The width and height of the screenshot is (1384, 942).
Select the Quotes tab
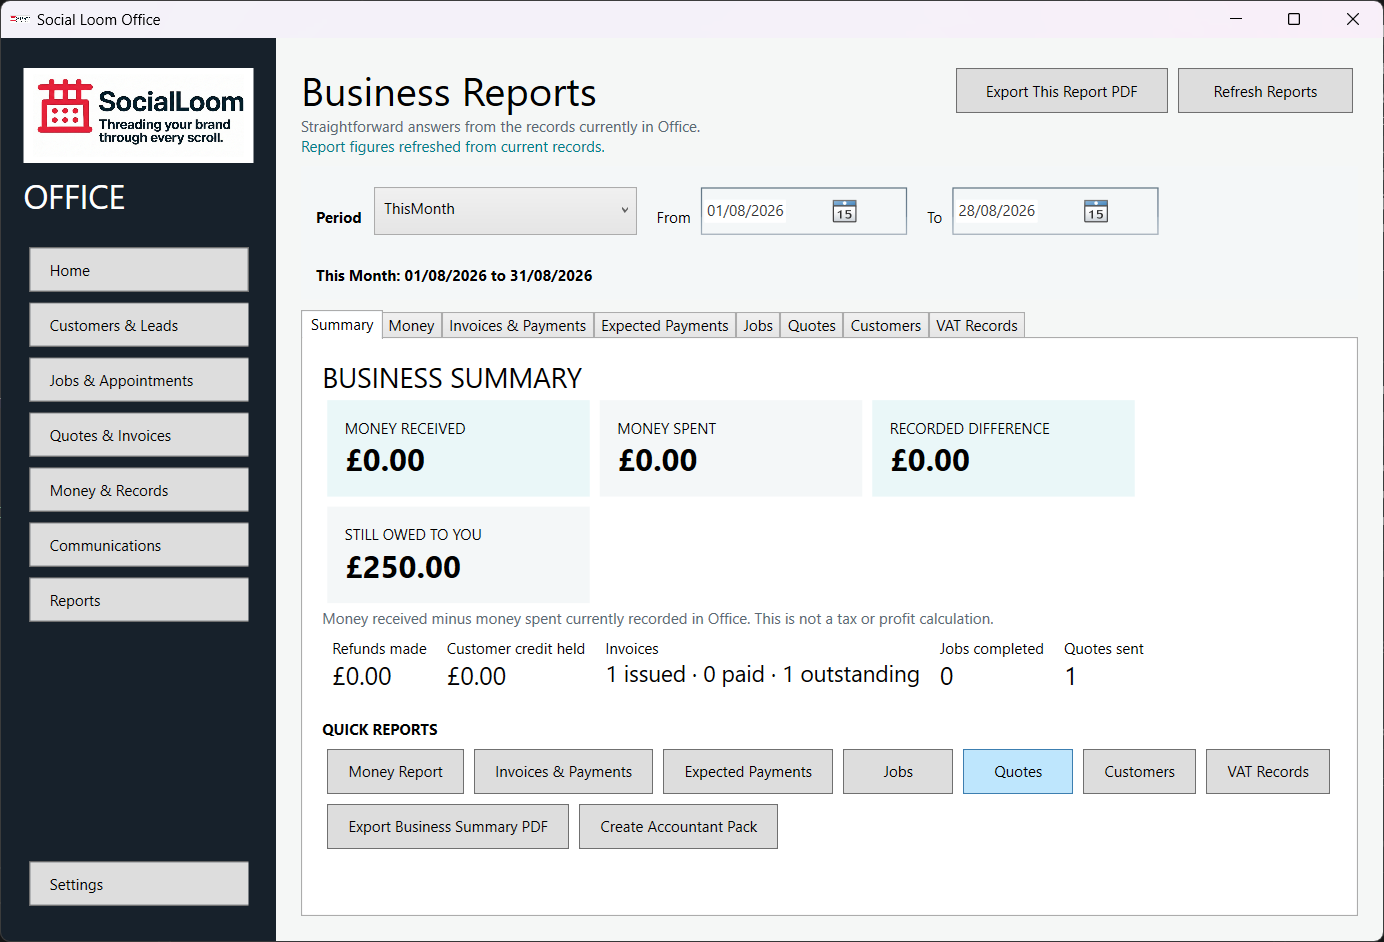click(811, 326)
